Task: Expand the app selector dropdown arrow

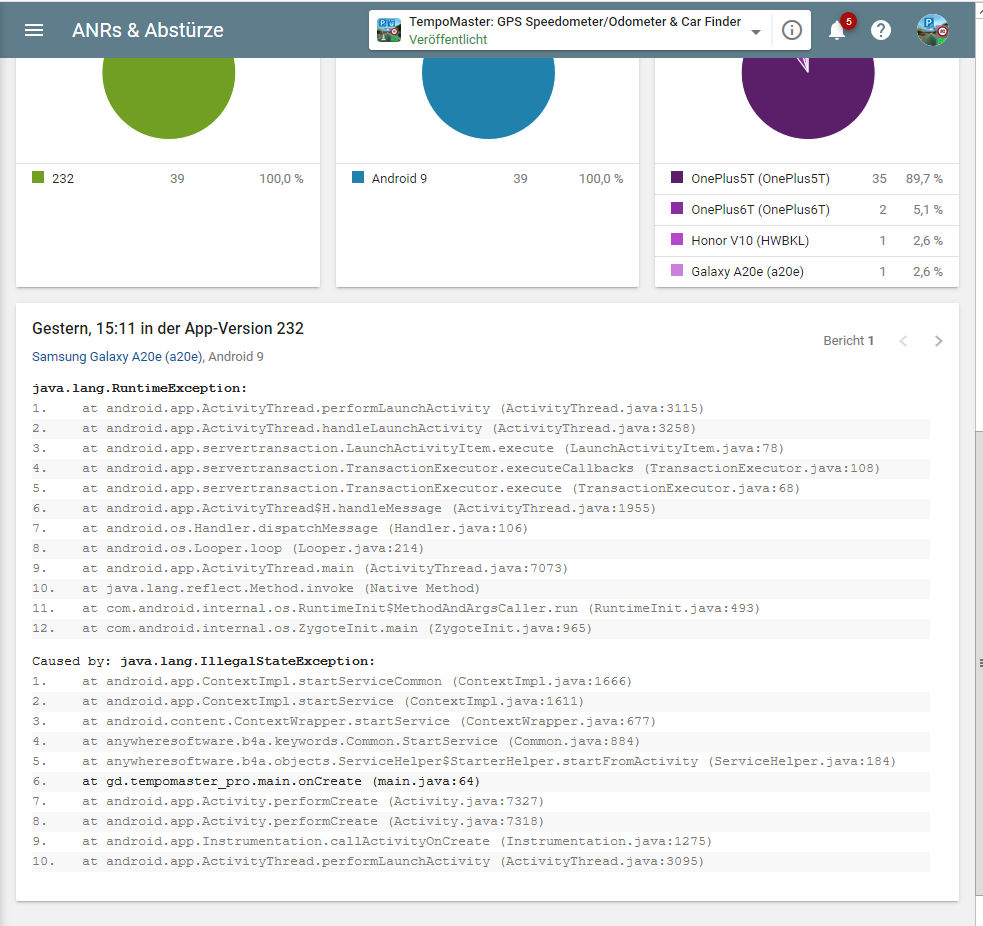Action: tap(756, 32)
